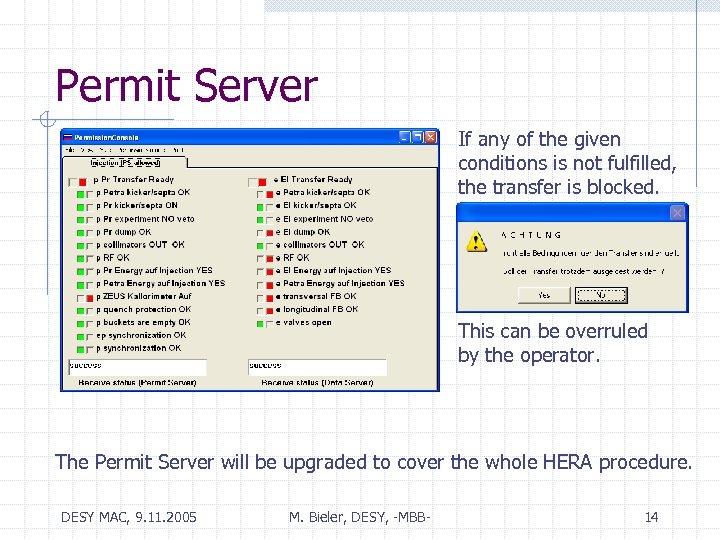Image resolution: width=720 pixels, height=540 pixels.
Task: Click the 'Receive status (Permit Server)' caption
Action: click(x=137, y=382)
